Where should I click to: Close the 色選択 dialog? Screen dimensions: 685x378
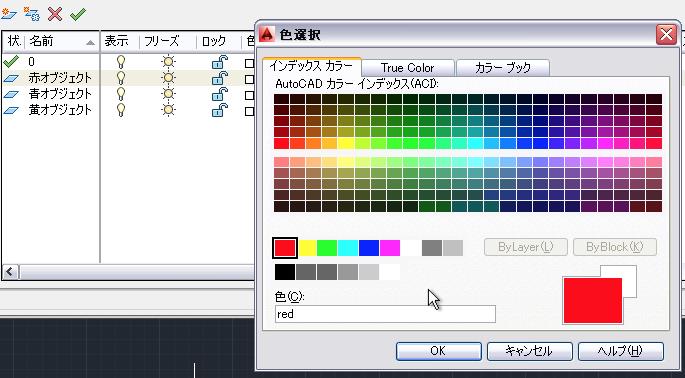point(666,35)
